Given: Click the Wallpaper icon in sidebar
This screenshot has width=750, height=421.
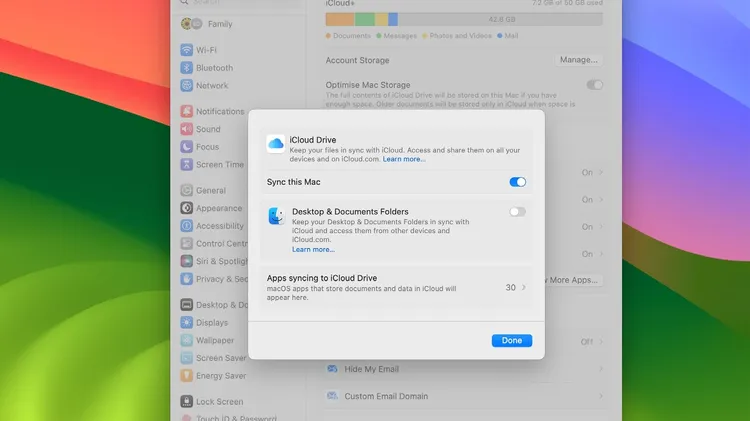Looking at the screenshot, I should (x=187, y=340).
